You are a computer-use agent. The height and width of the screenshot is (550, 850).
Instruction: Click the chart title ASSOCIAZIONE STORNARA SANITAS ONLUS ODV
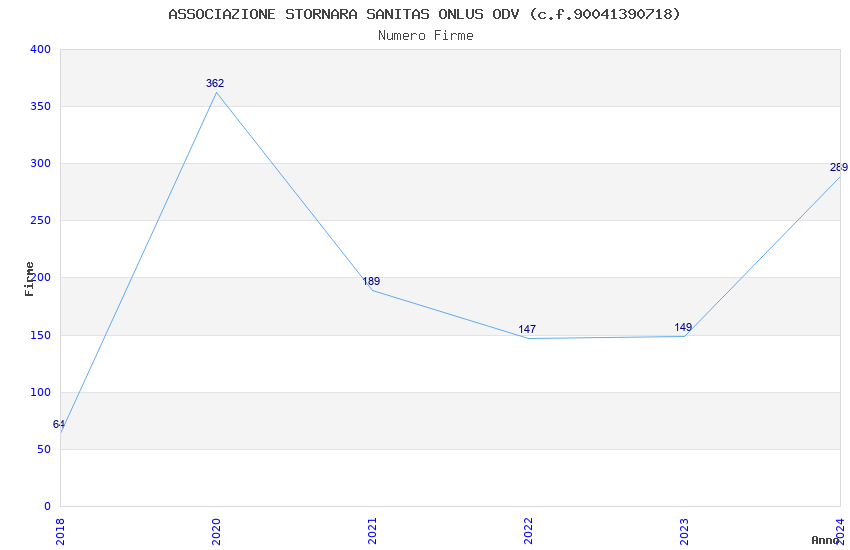point(424,14)
